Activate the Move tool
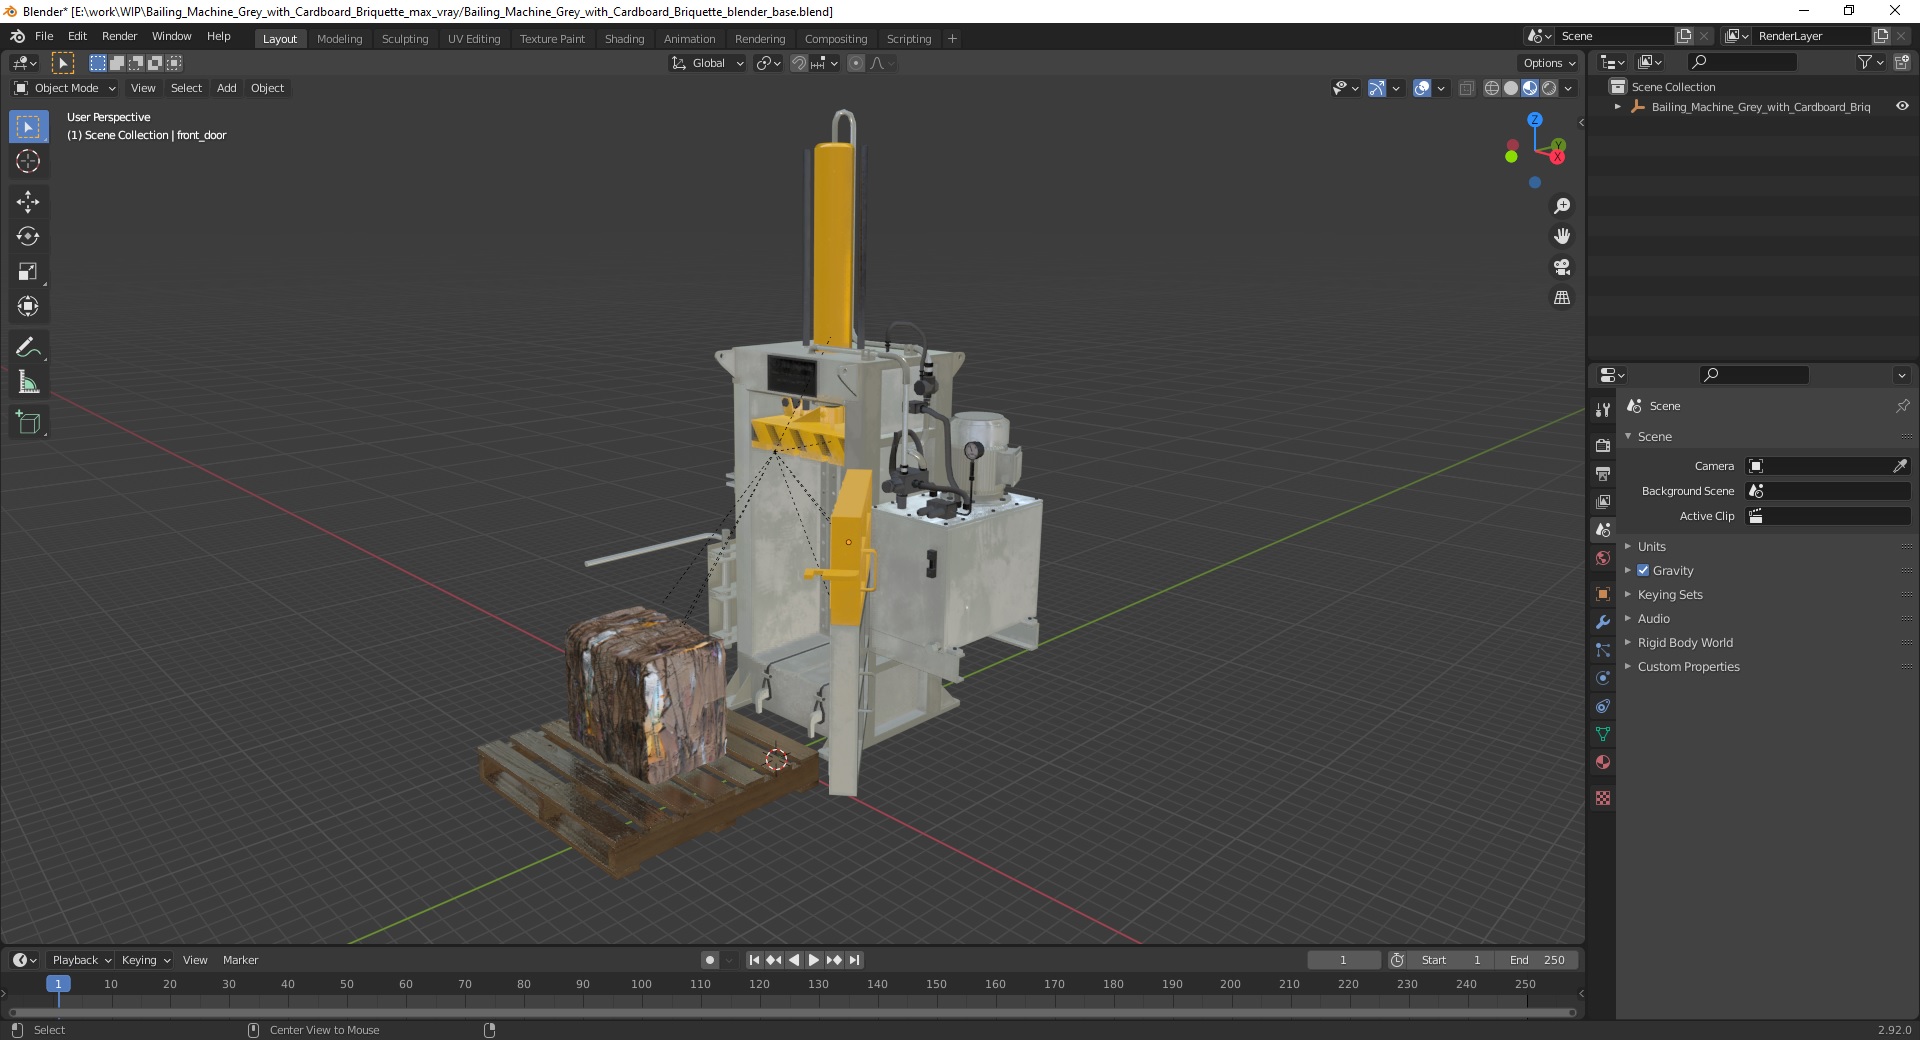 28,202
